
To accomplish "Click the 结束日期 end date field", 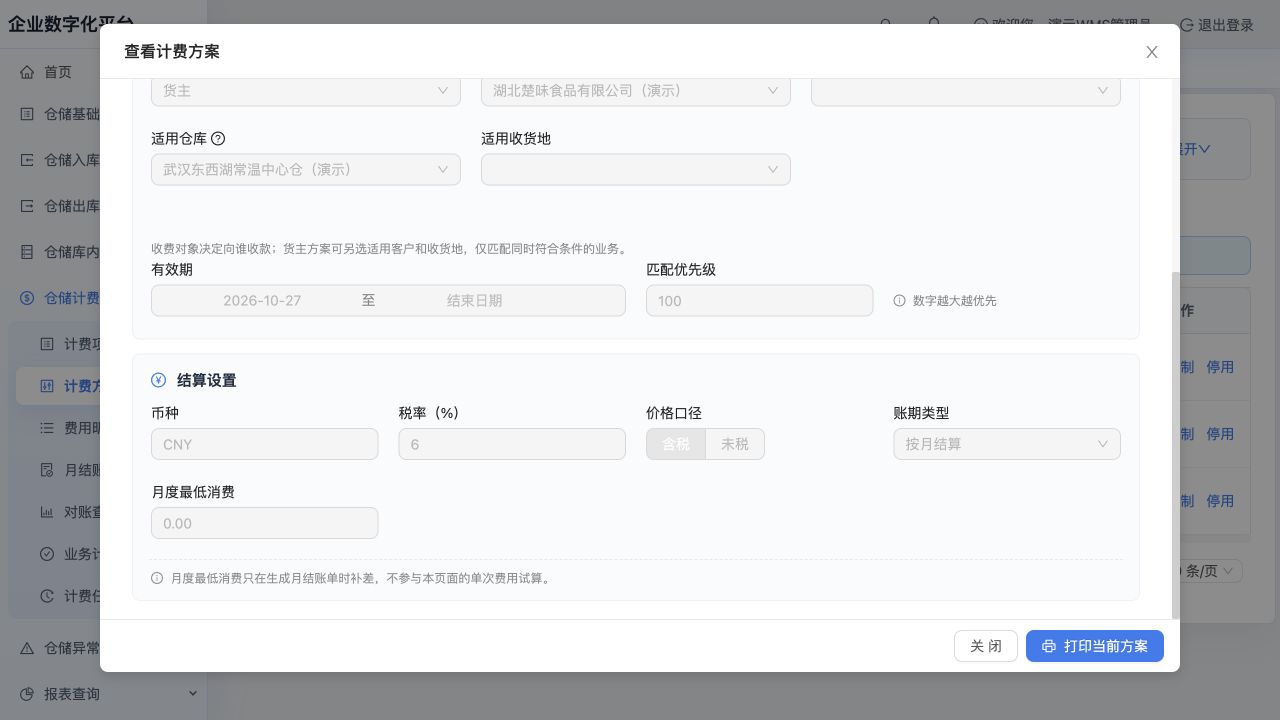I will tap(475, 300).
